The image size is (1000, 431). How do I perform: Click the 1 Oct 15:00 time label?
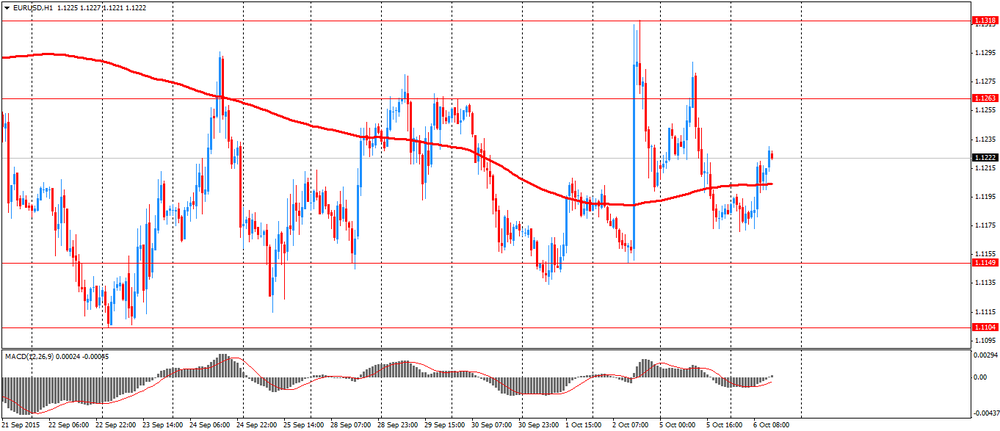coord(584,423)
